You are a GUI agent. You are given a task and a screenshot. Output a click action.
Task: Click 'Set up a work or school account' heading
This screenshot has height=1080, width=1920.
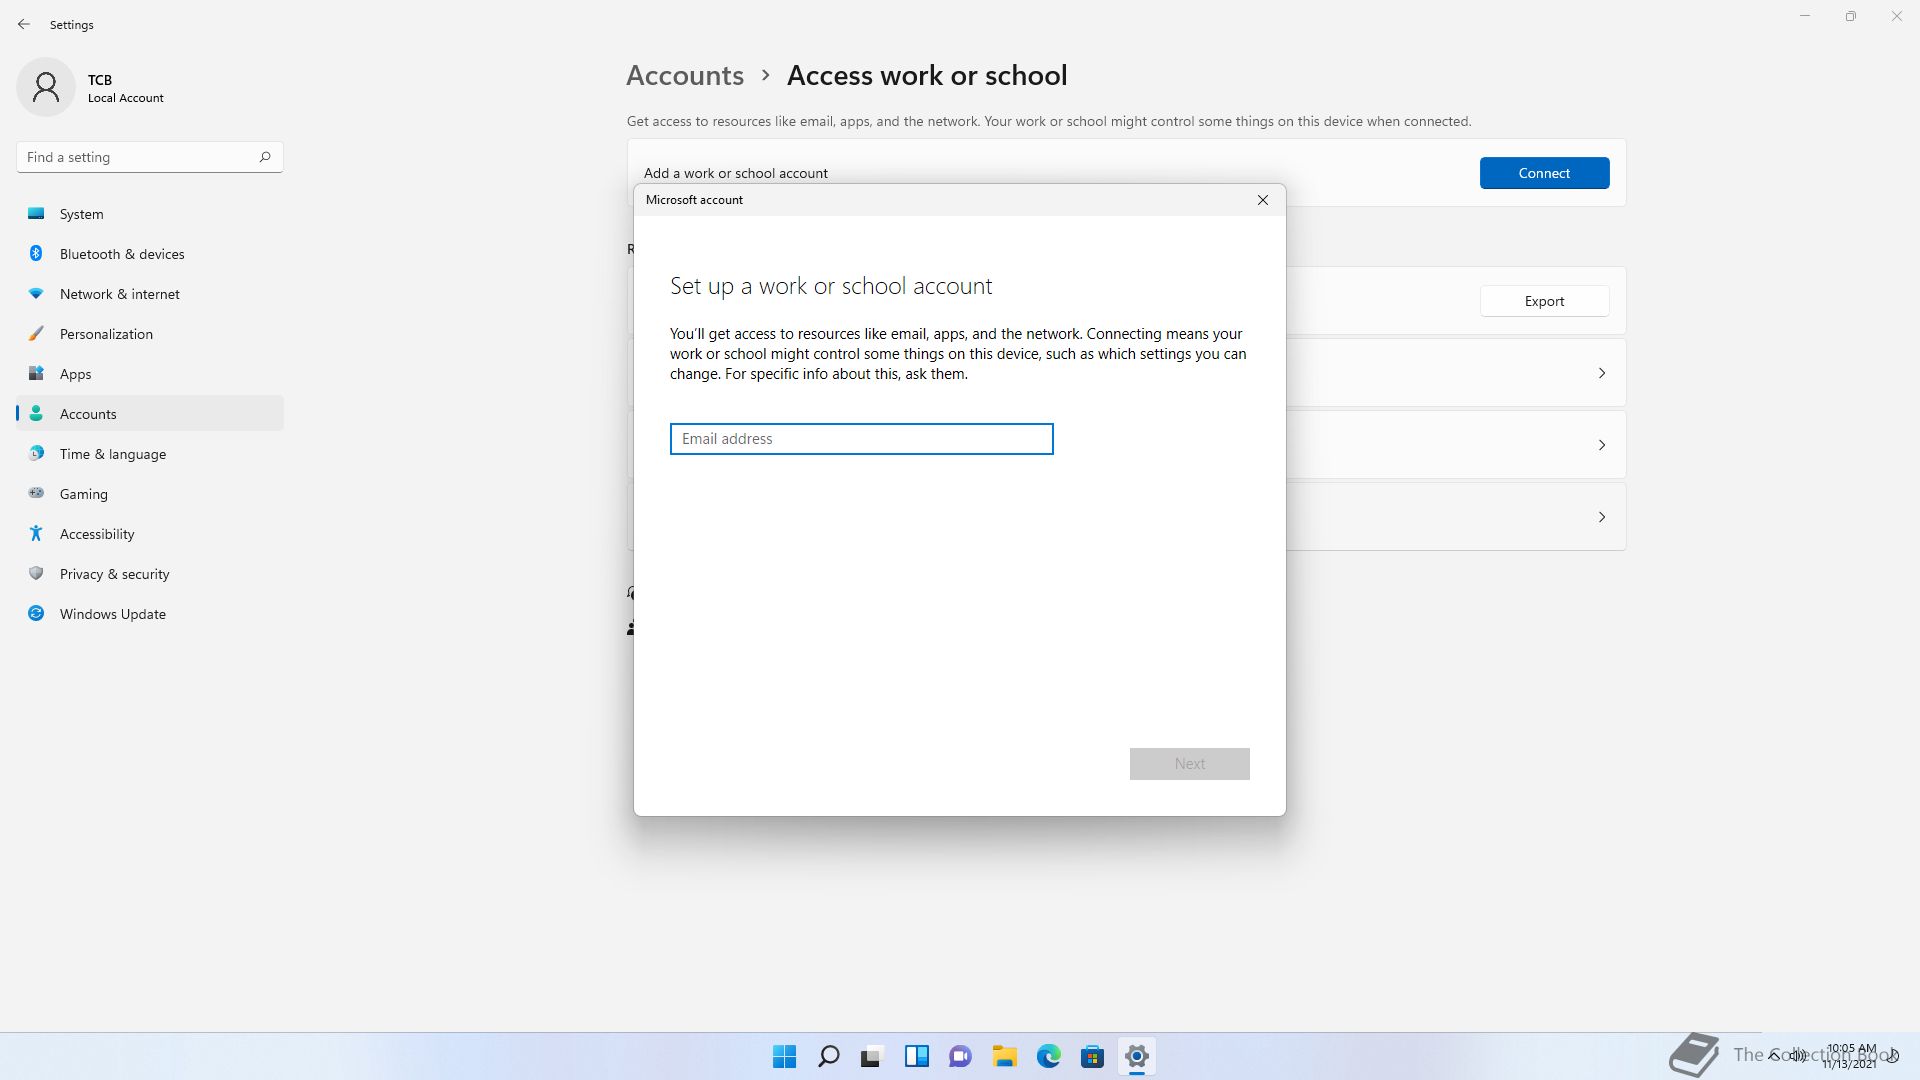tap(831, 286)
